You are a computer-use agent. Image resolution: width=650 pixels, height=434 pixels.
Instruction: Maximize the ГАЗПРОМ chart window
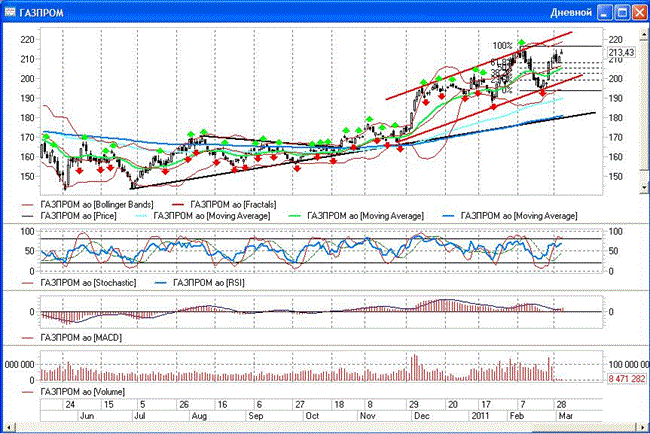pyautogui.click(x=622, y=12)
